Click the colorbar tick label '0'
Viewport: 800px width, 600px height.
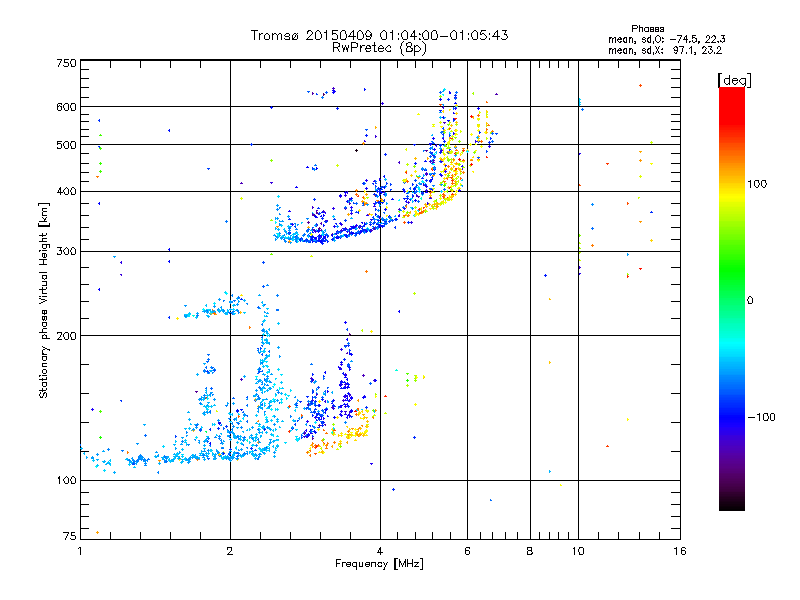pos(750,300)
